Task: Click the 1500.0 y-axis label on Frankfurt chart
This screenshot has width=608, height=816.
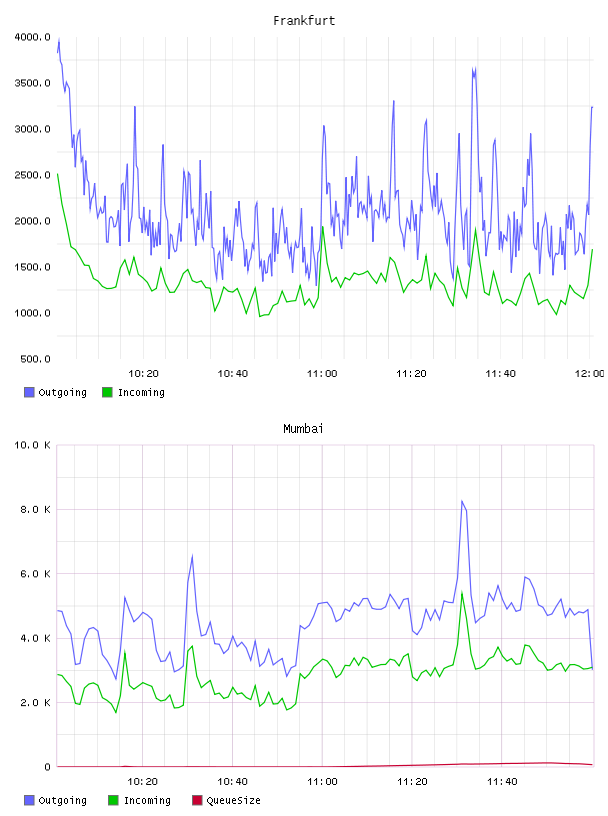Action: [32, 267]
